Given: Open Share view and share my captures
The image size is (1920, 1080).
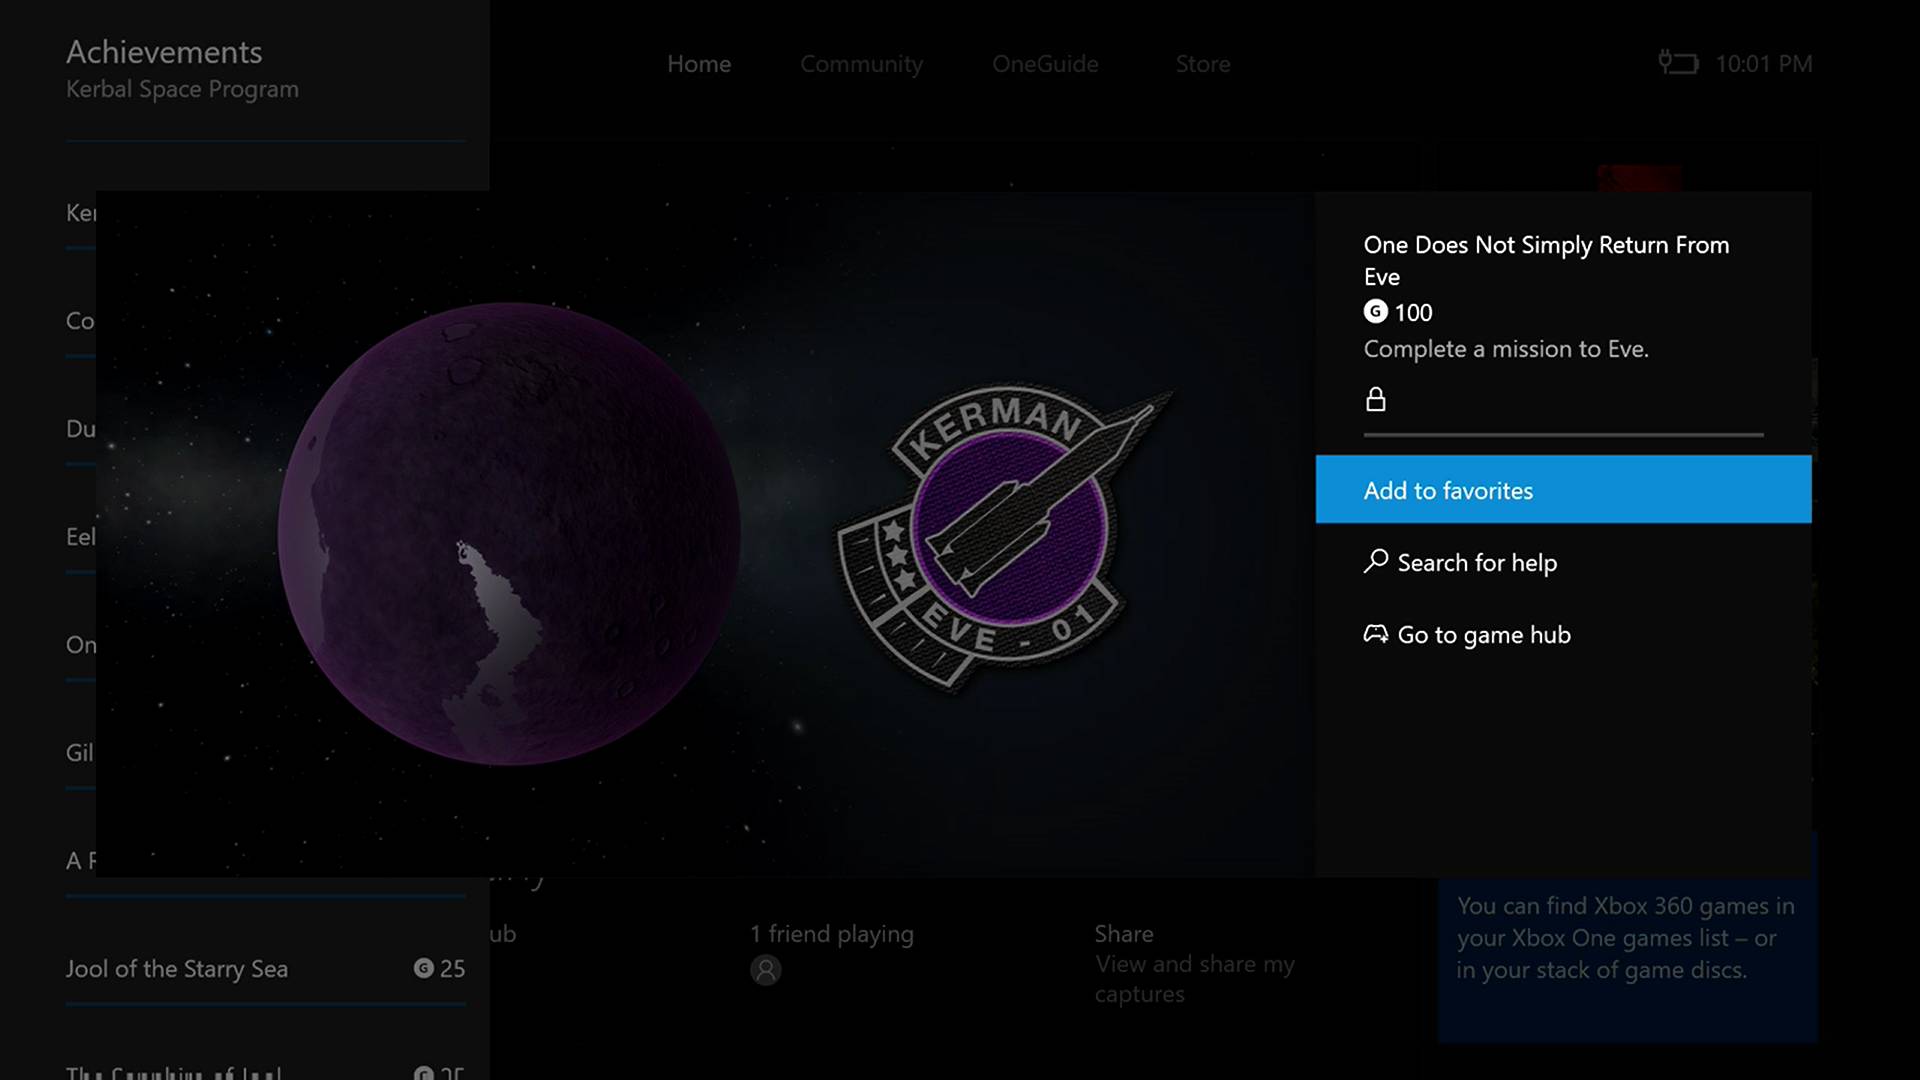Looking at the screenshot, I should (1194, 963).
